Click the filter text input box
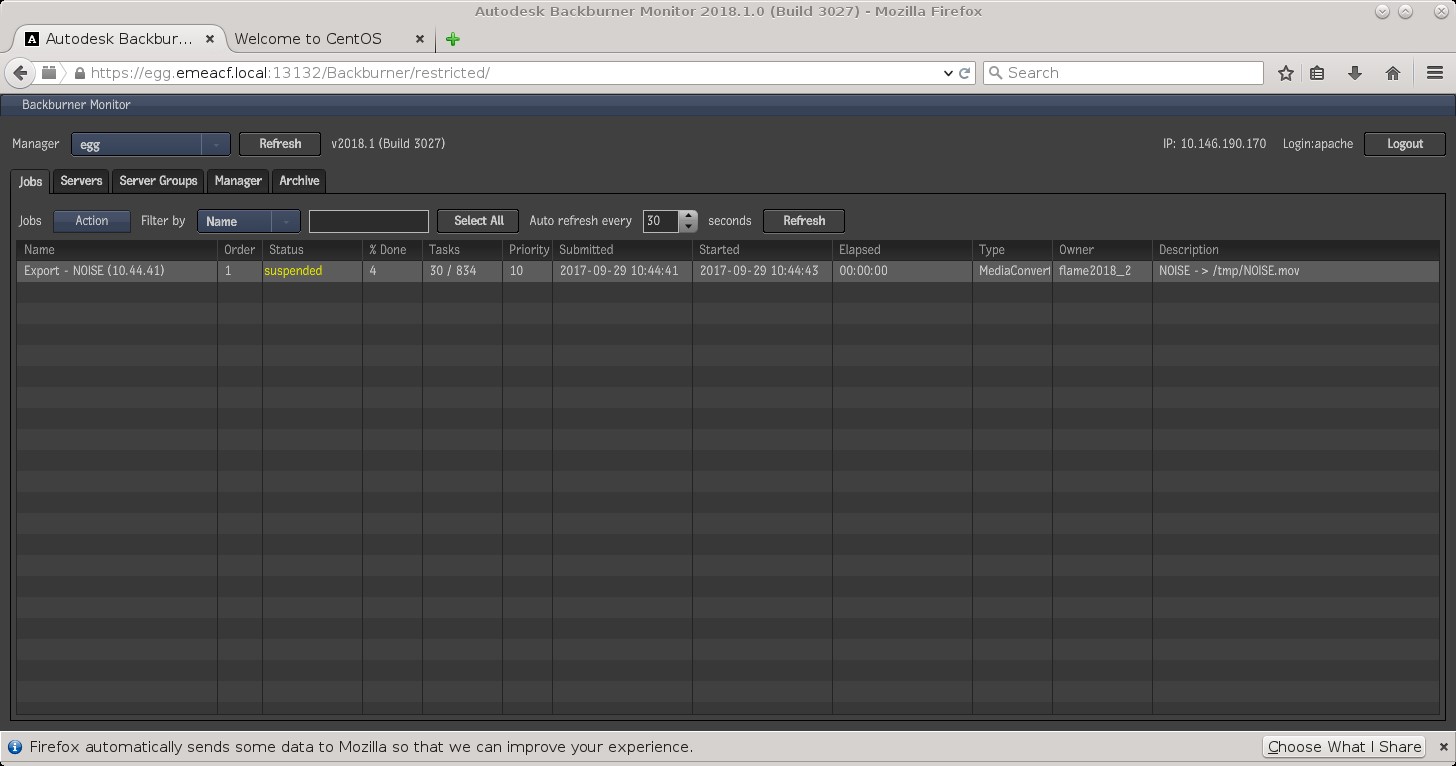The height and width of the screenshot is (766, 1456). 369,221
